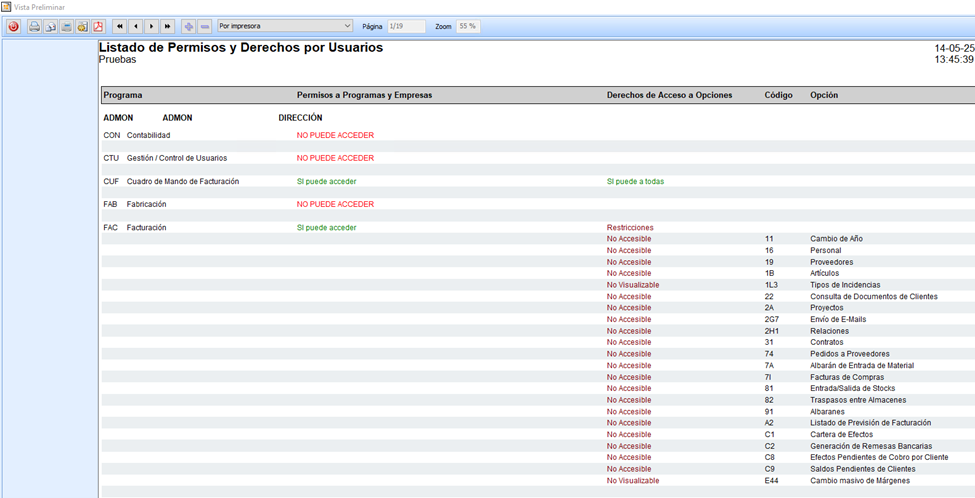Zoom out with the minus icon
The height and width of the screenshot is (498, 975).
(204, 26)
